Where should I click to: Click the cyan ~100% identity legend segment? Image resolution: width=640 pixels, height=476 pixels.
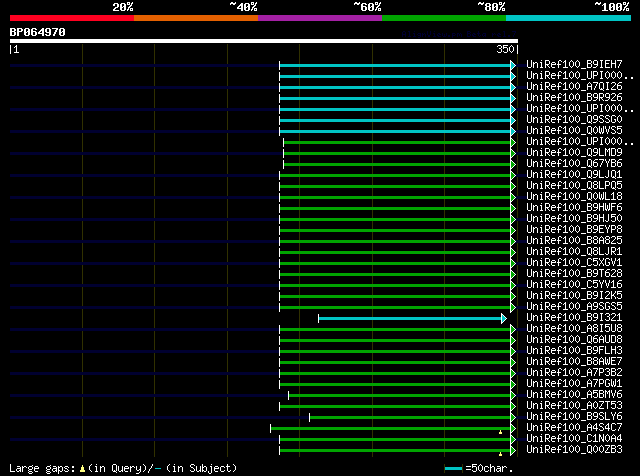[x=568, y=18]
